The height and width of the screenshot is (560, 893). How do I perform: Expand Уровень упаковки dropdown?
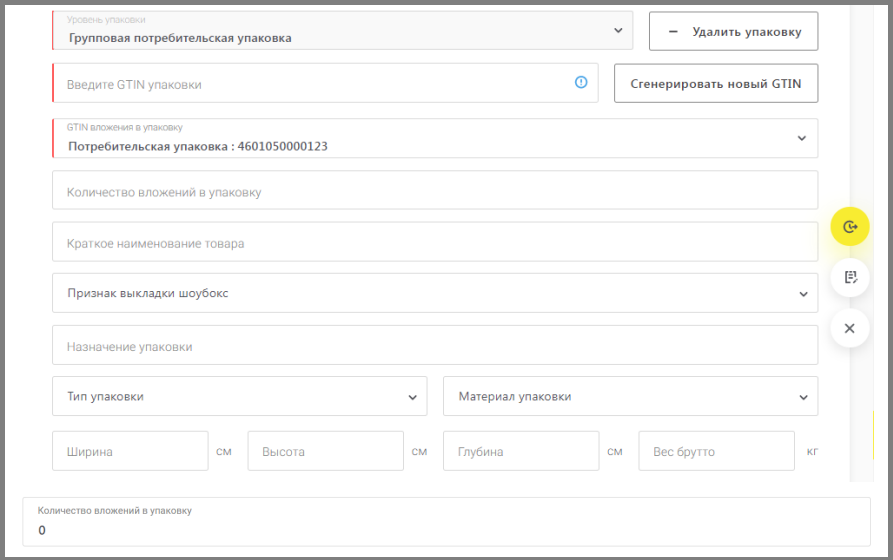point(342,31)
